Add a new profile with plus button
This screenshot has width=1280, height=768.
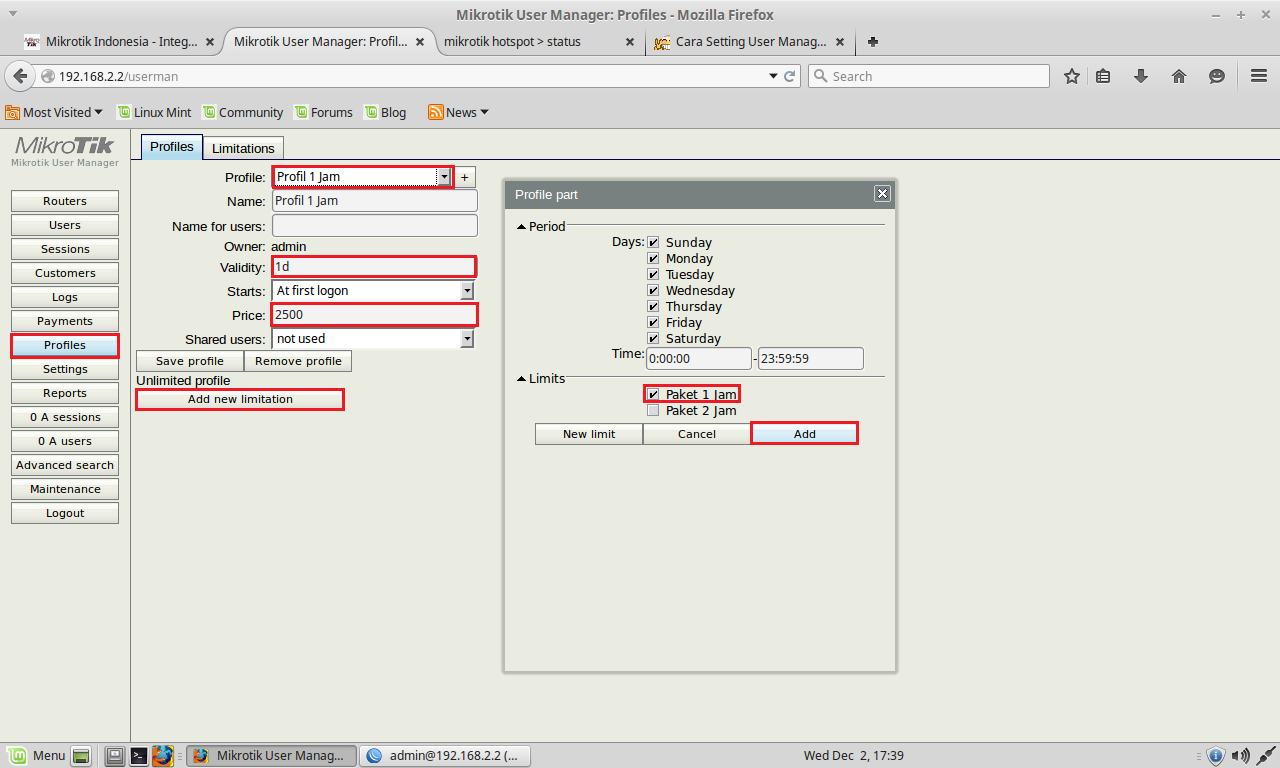pos(465,178)
